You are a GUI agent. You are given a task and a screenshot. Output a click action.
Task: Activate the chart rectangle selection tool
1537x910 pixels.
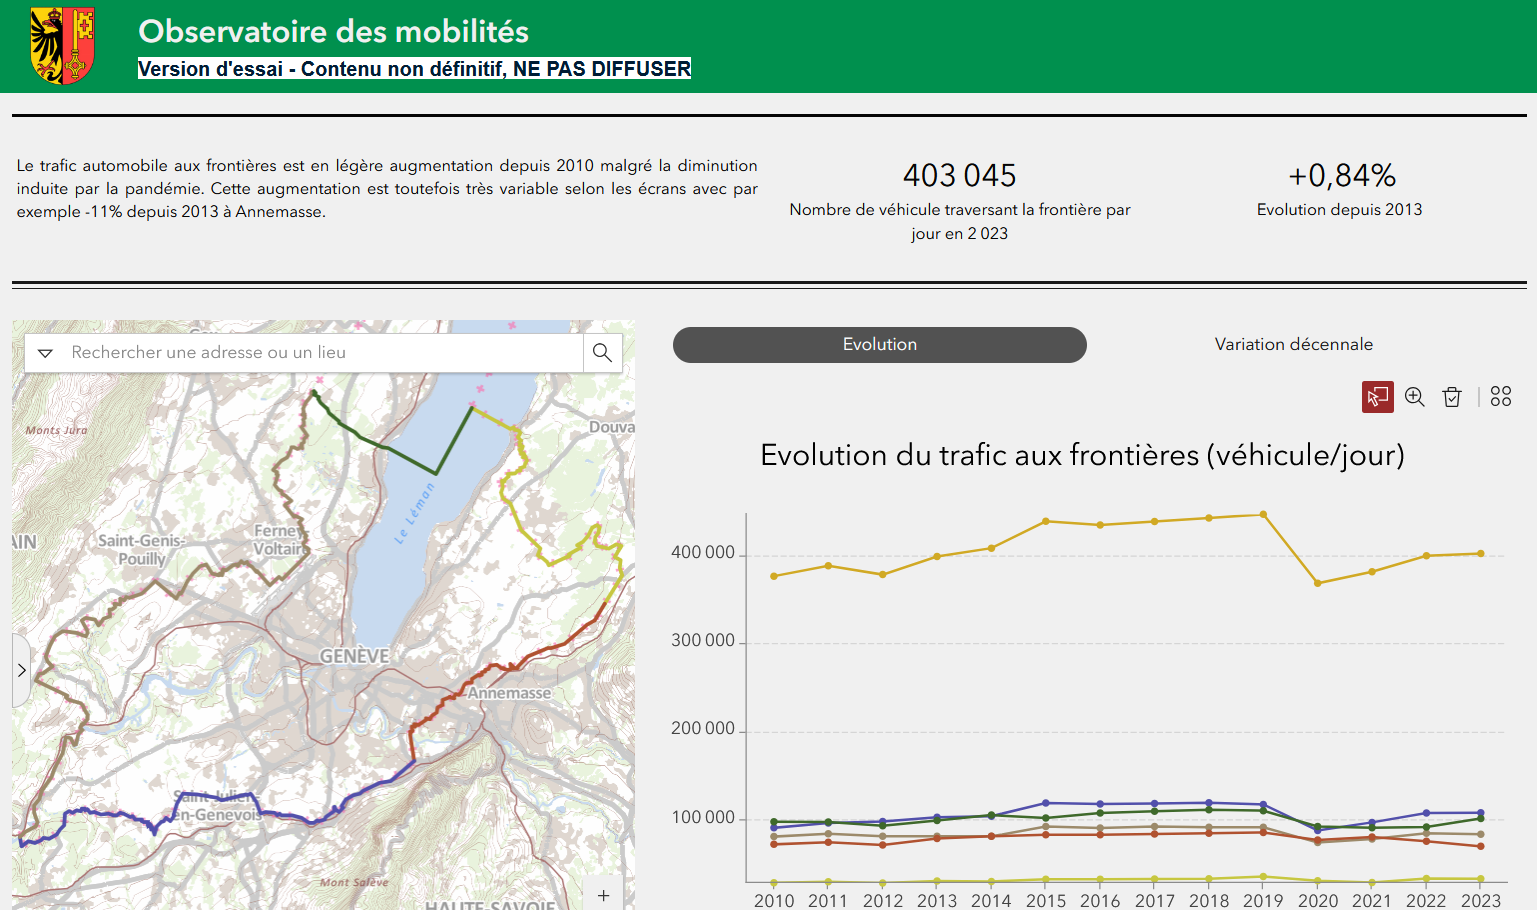pos(1377,397)
